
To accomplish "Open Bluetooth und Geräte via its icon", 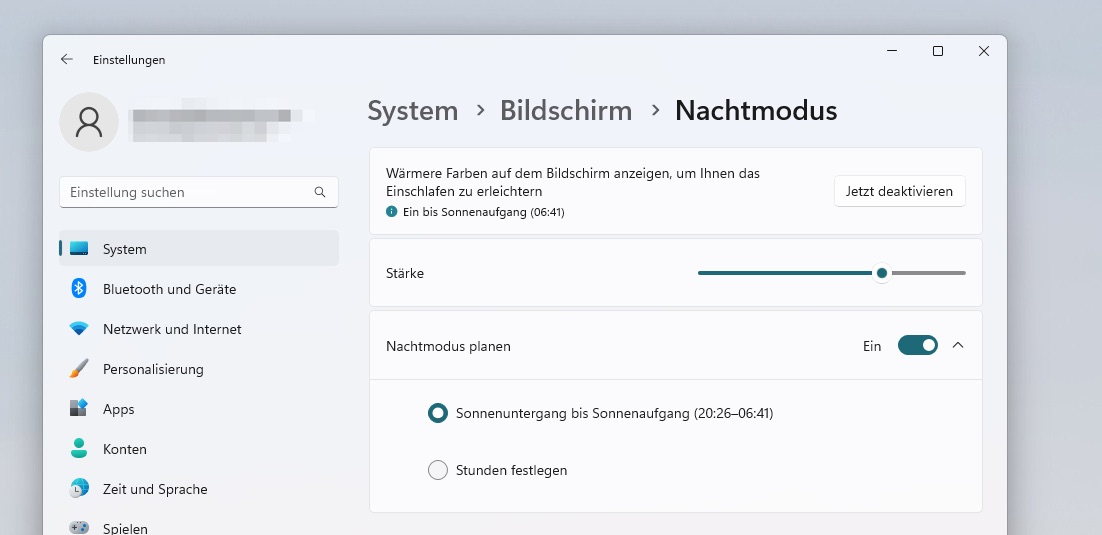I will pos(79,289).
